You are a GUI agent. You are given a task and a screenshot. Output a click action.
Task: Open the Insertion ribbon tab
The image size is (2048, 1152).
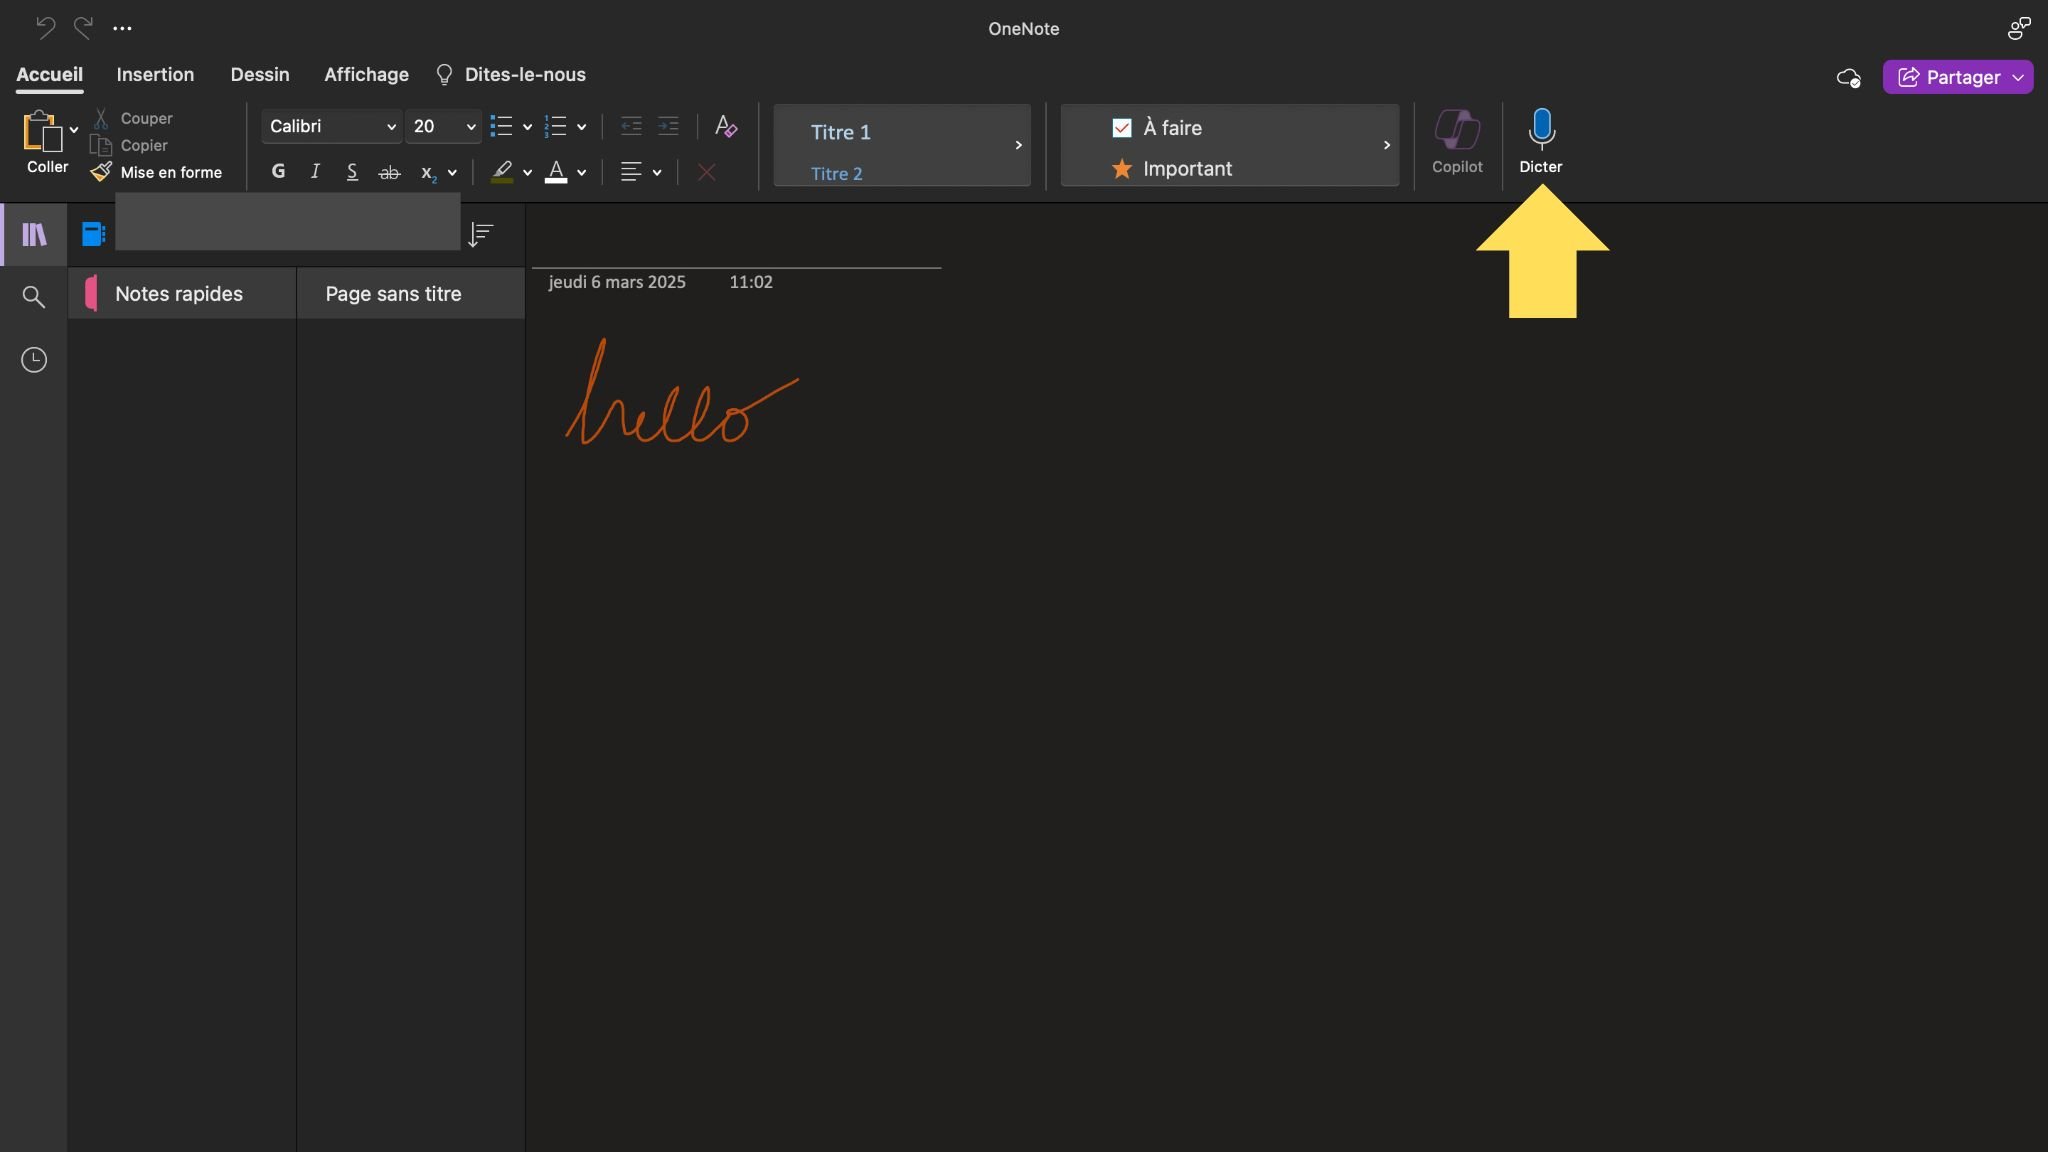[x=155, y=74]
